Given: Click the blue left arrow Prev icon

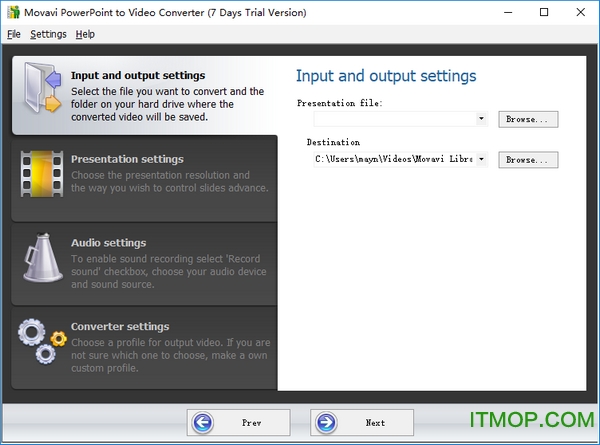Looking at the screenshot, I should [204, 422].
